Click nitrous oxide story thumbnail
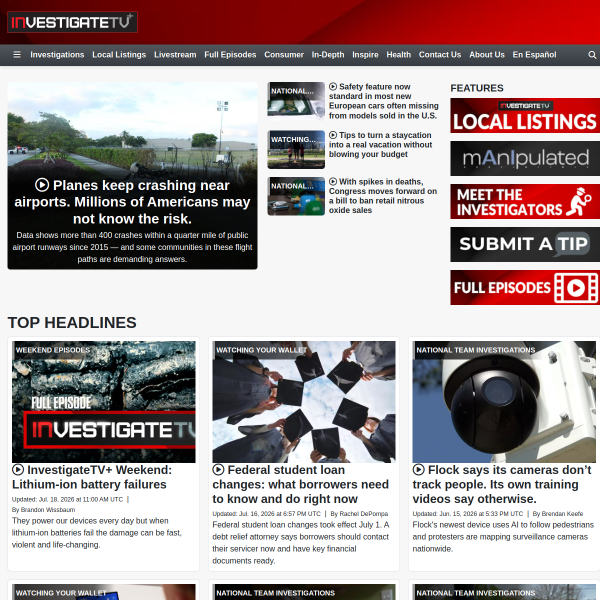 [296, 196]
